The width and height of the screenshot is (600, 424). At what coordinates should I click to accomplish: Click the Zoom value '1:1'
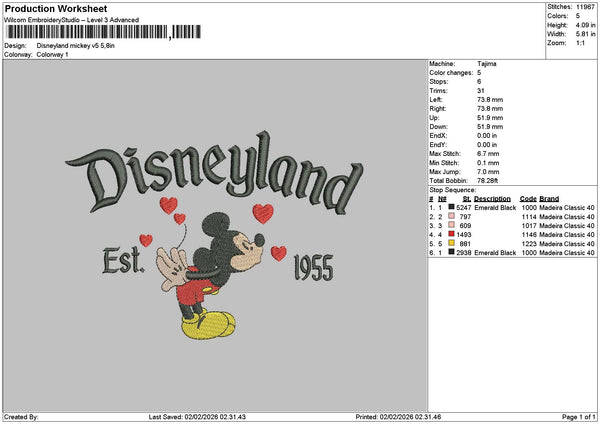pos(580,43)
